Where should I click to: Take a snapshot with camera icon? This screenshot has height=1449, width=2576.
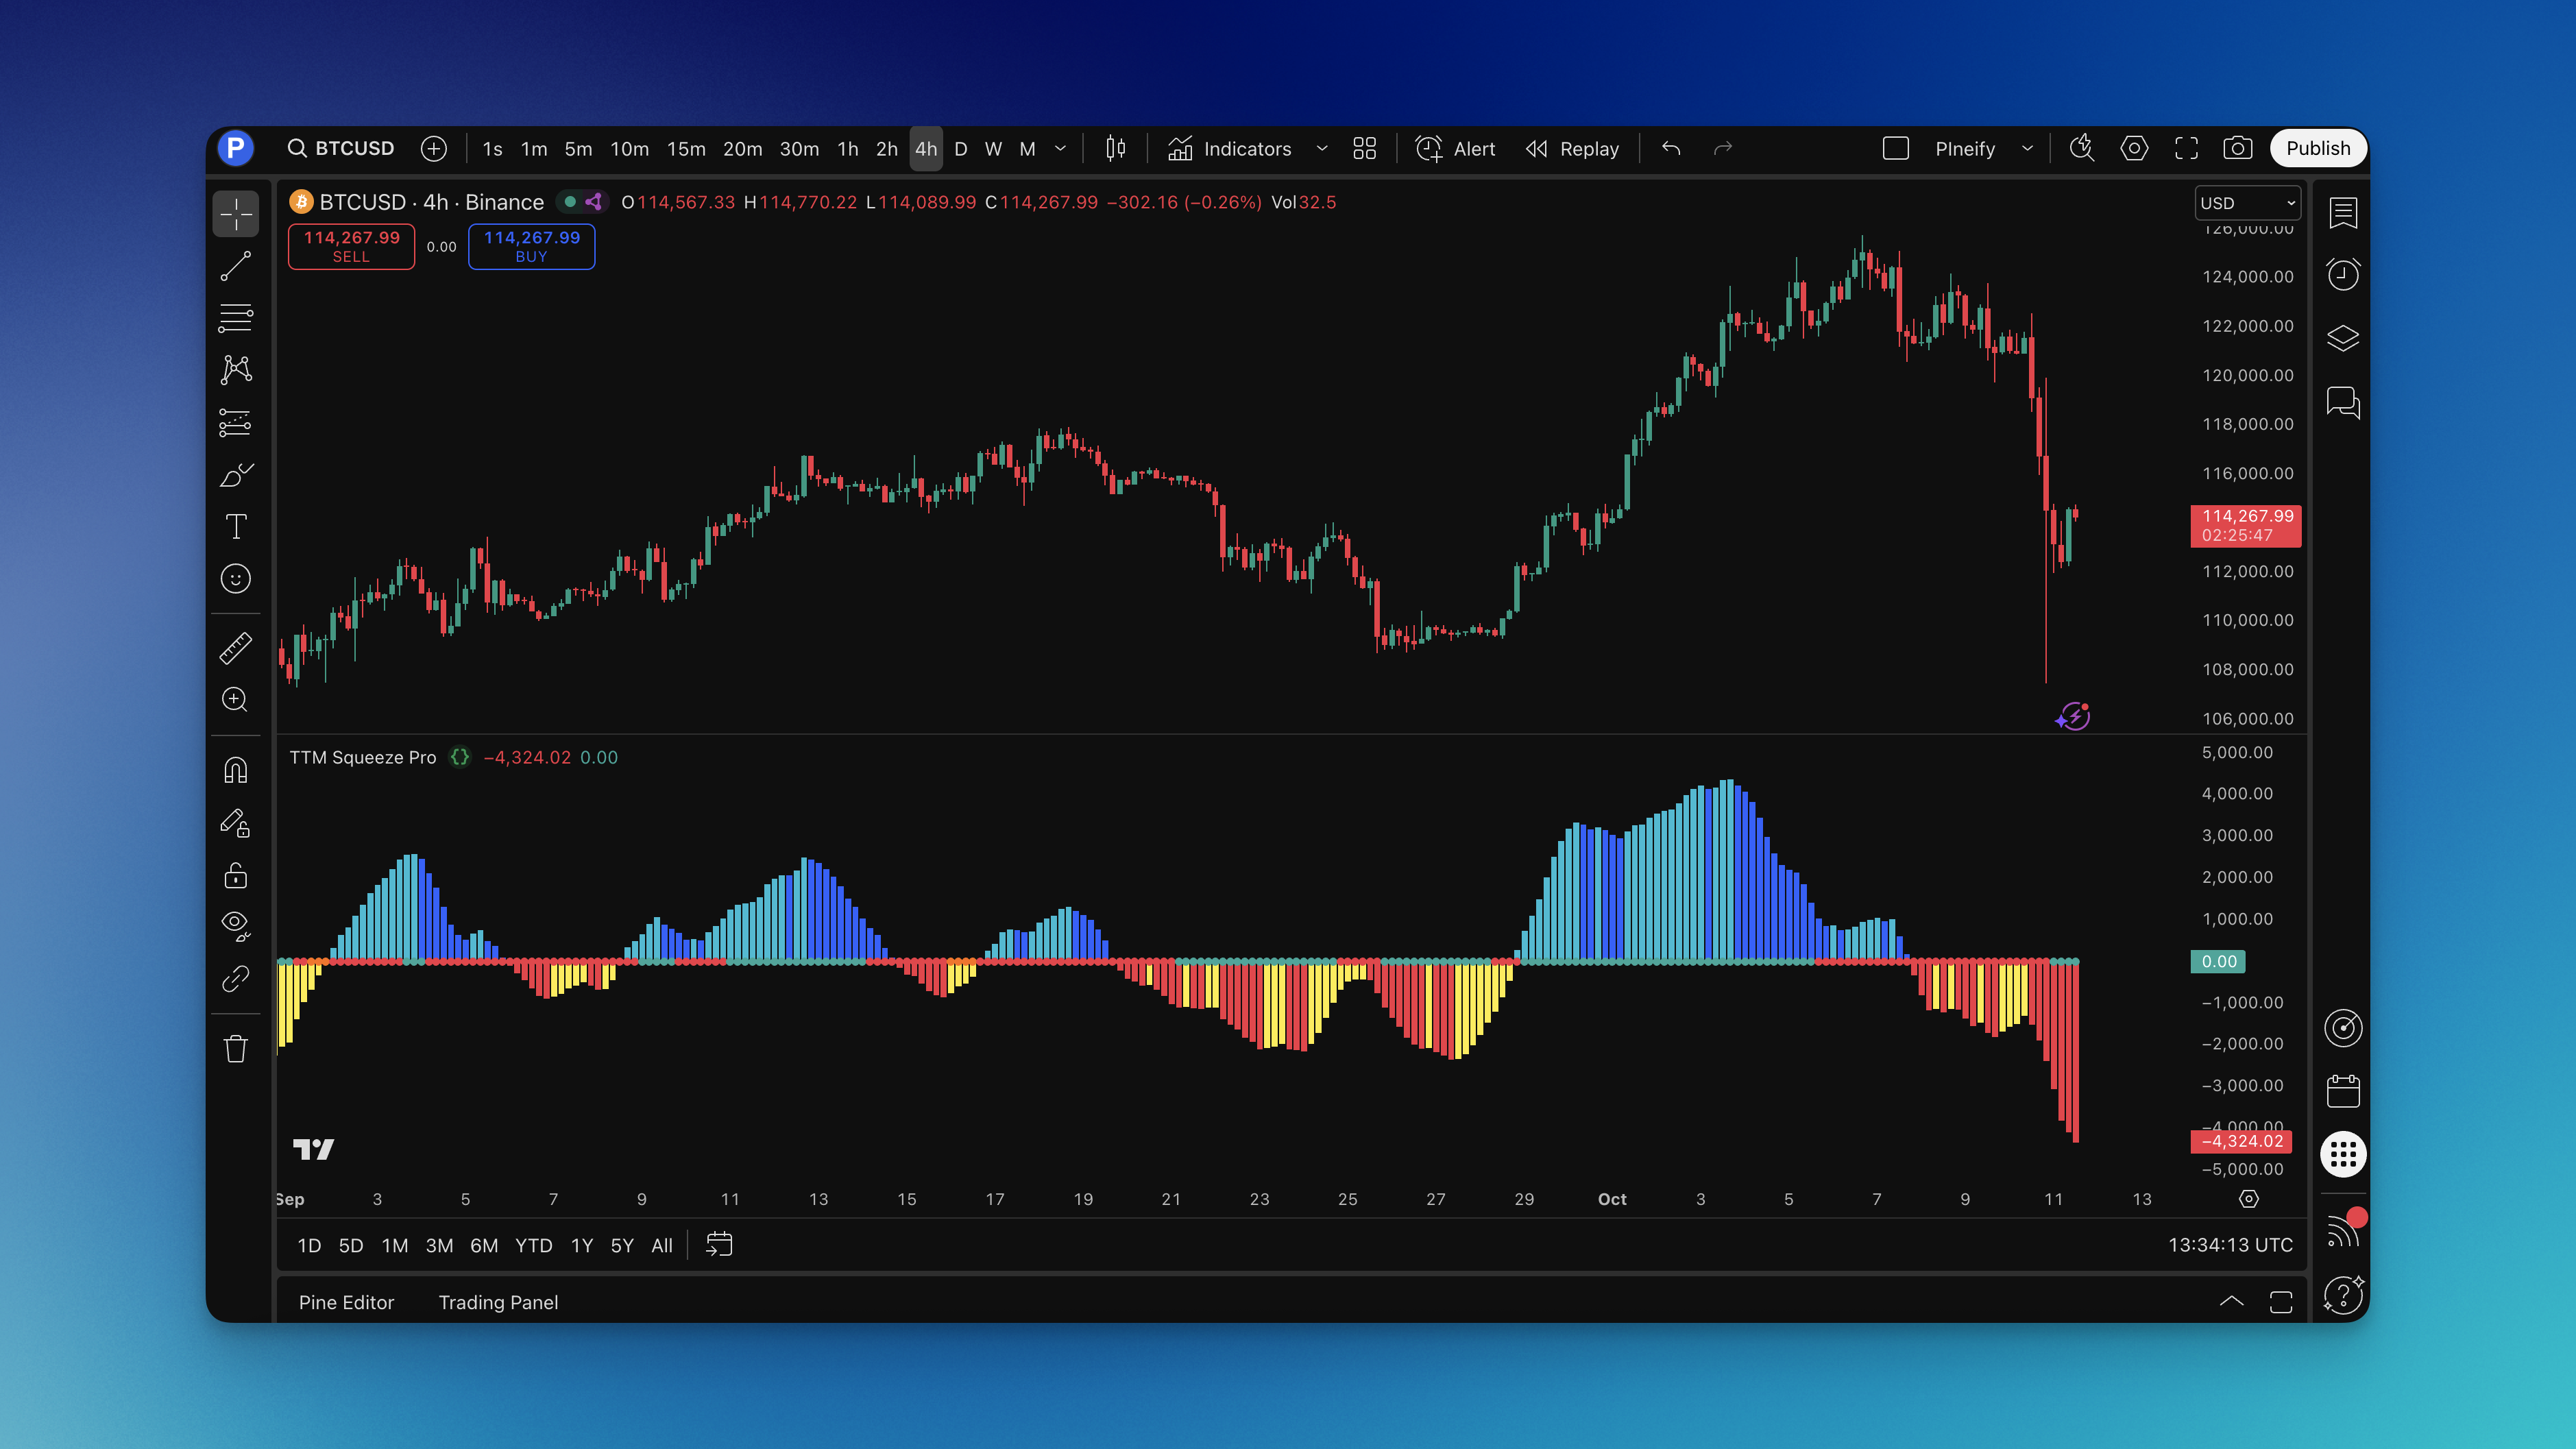coord(2237,149)
